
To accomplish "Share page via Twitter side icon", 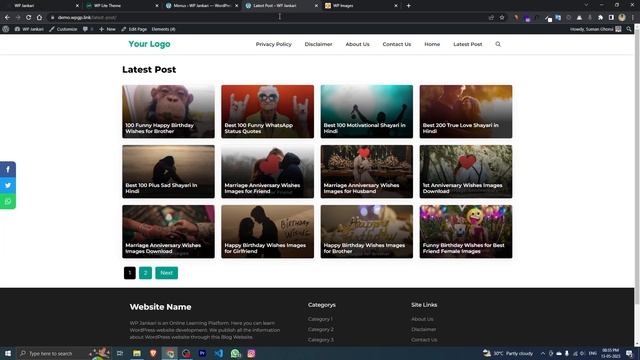I will pos(8,185).
